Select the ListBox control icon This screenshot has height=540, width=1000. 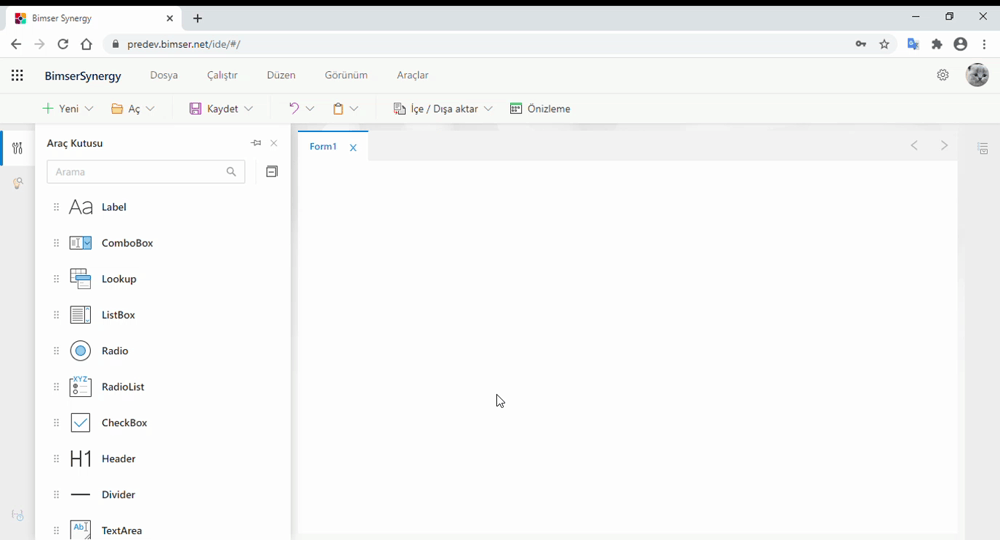(80, 315)
